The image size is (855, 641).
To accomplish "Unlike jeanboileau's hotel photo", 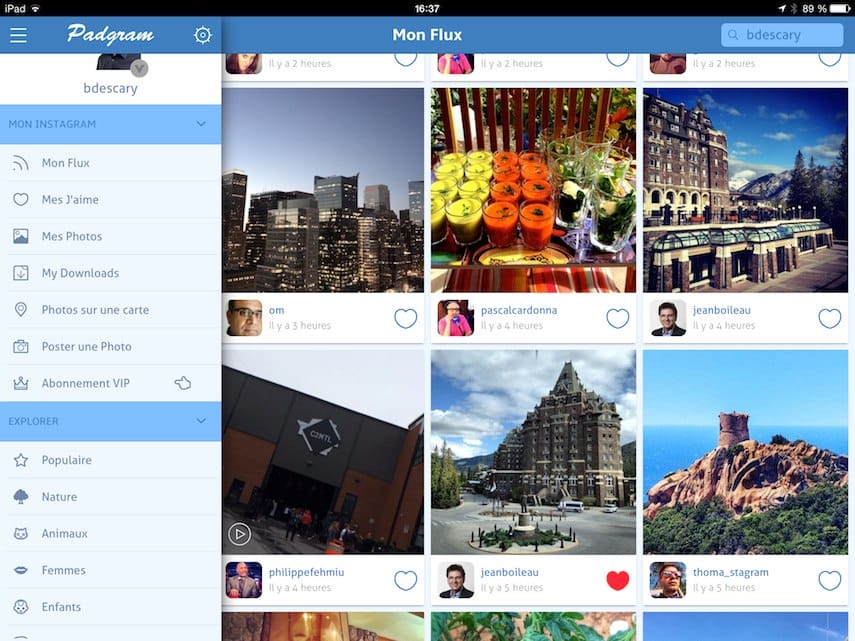I will 618,580.
